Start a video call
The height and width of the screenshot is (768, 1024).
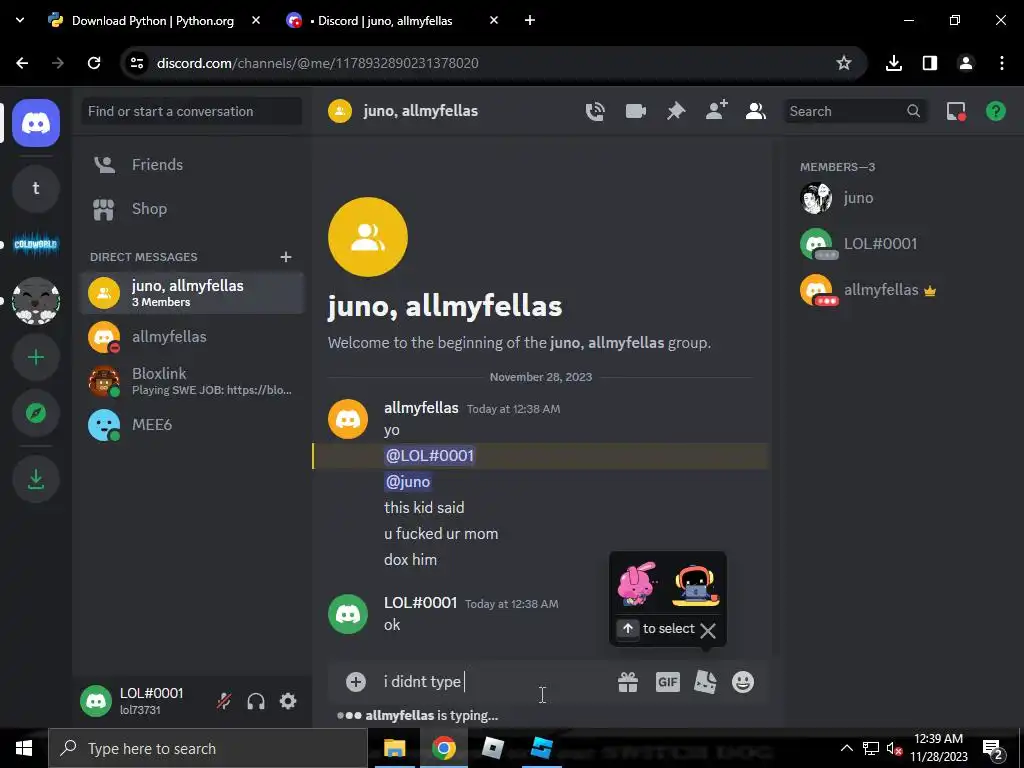click(x=635, y=111)
